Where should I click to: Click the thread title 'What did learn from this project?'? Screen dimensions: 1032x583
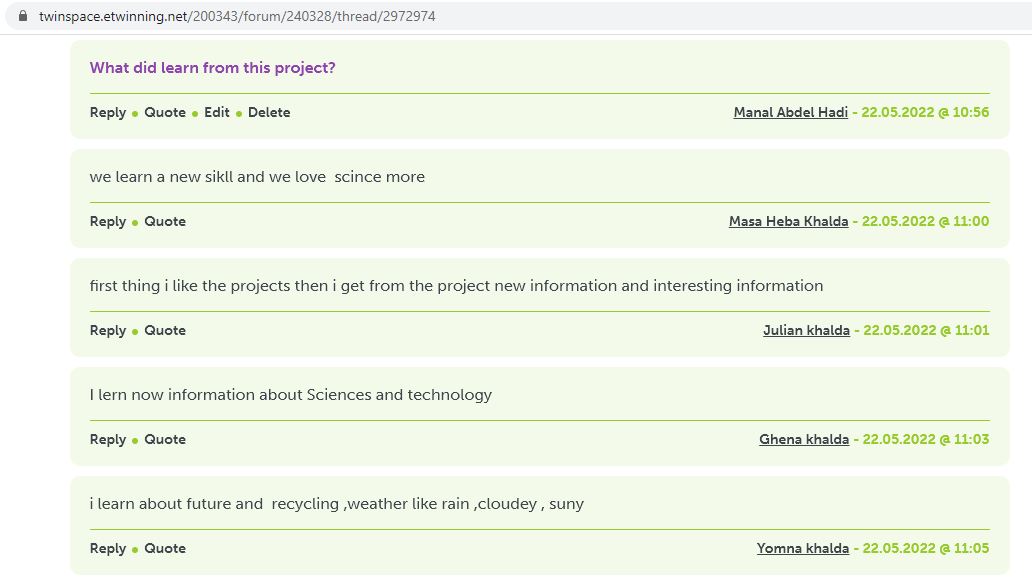point(213,68)
